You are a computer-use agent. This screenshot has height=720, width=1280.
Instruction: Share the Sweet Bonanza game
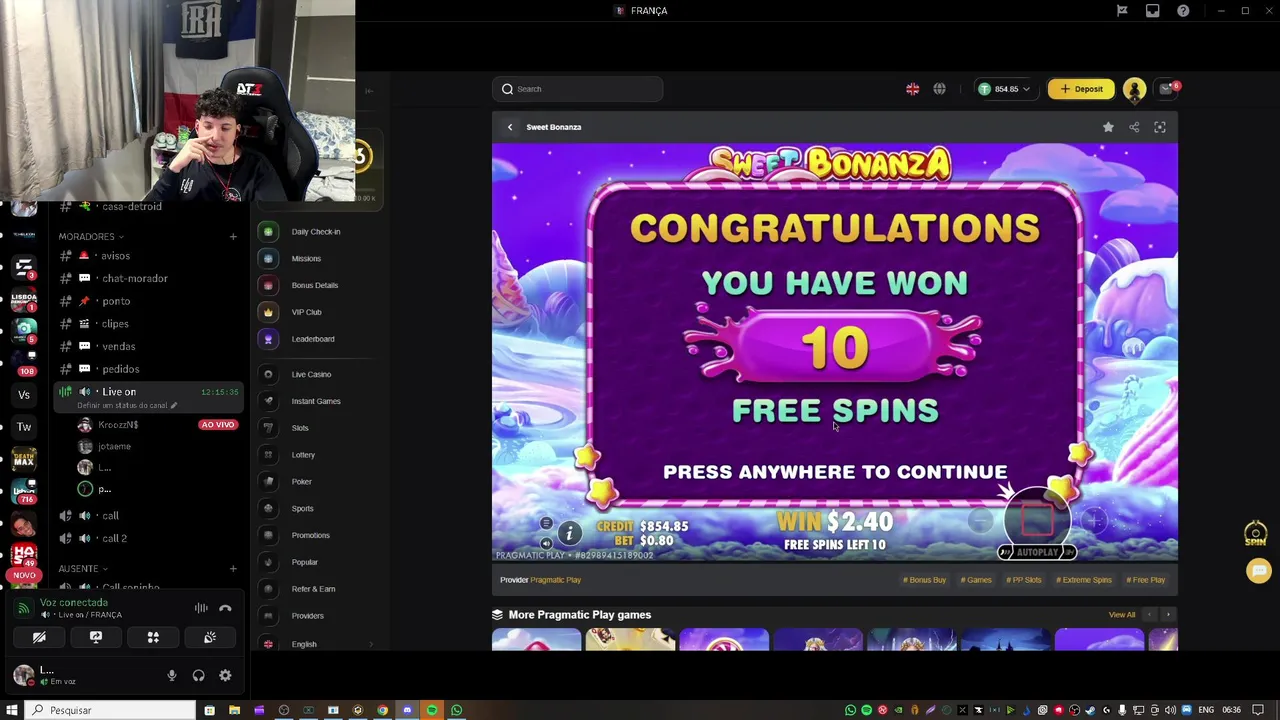click(1134, 127)
